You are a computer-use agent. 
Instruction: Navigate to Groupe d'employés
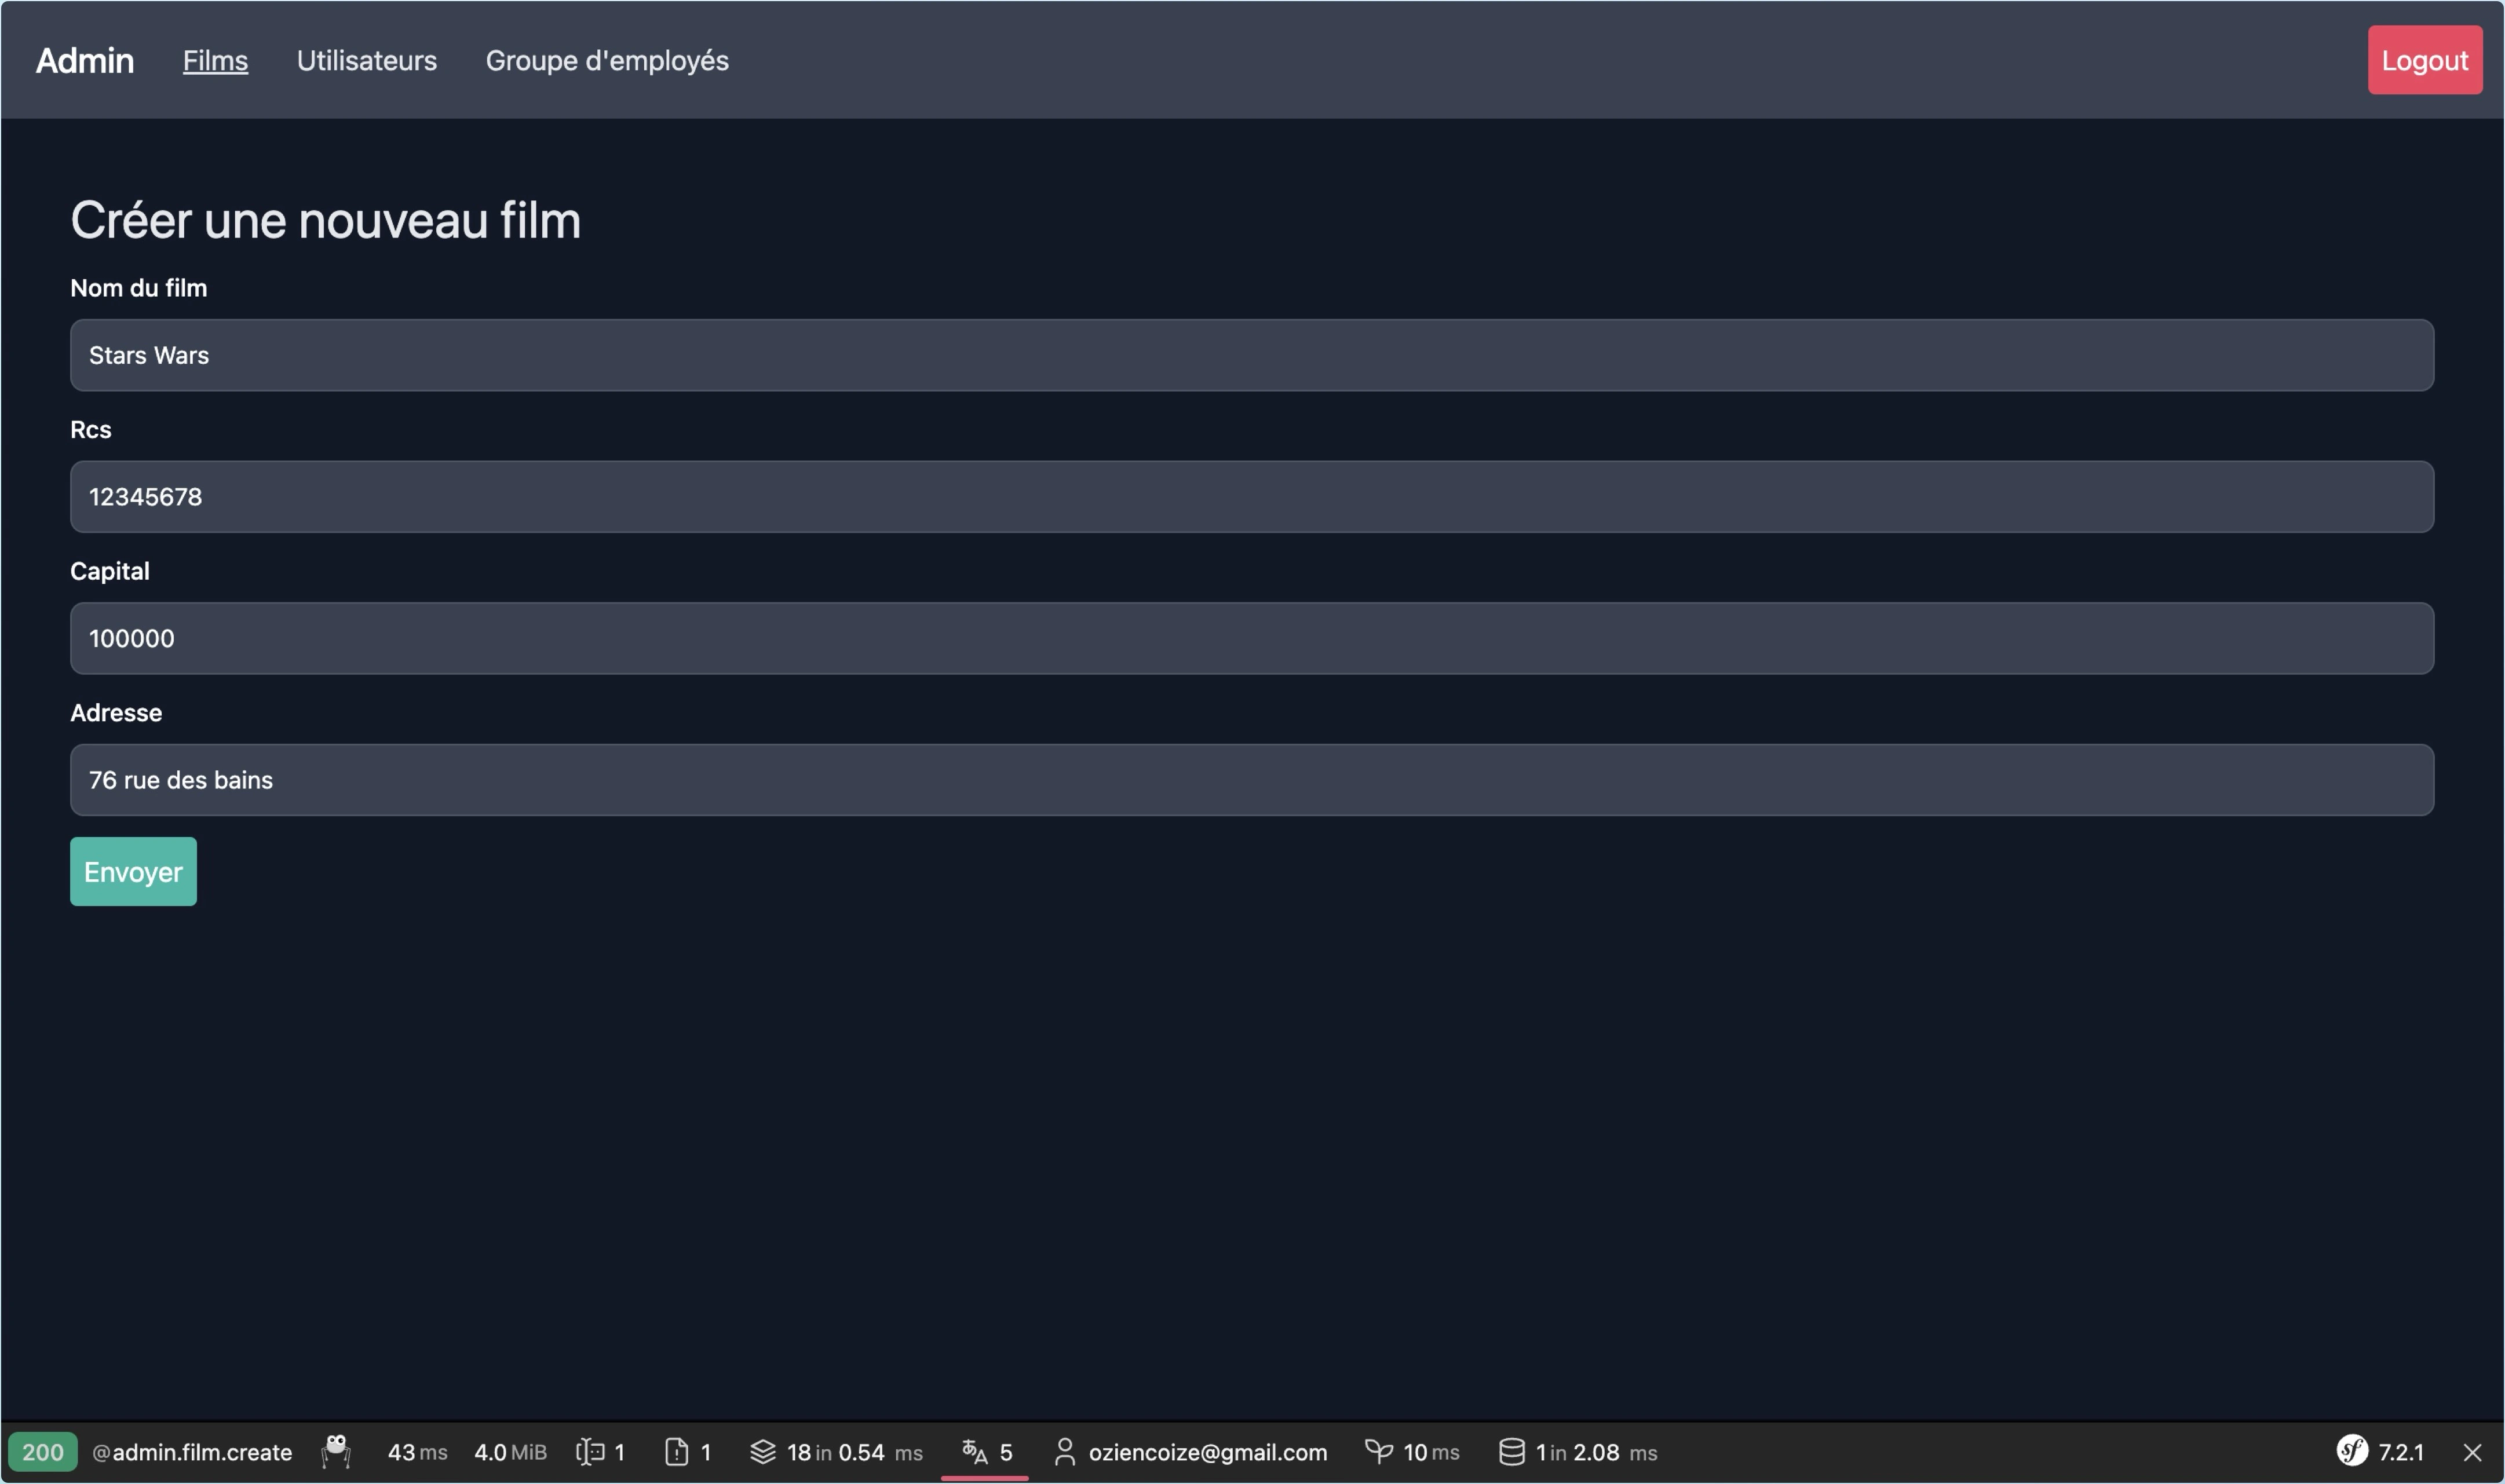pos(607,60)
